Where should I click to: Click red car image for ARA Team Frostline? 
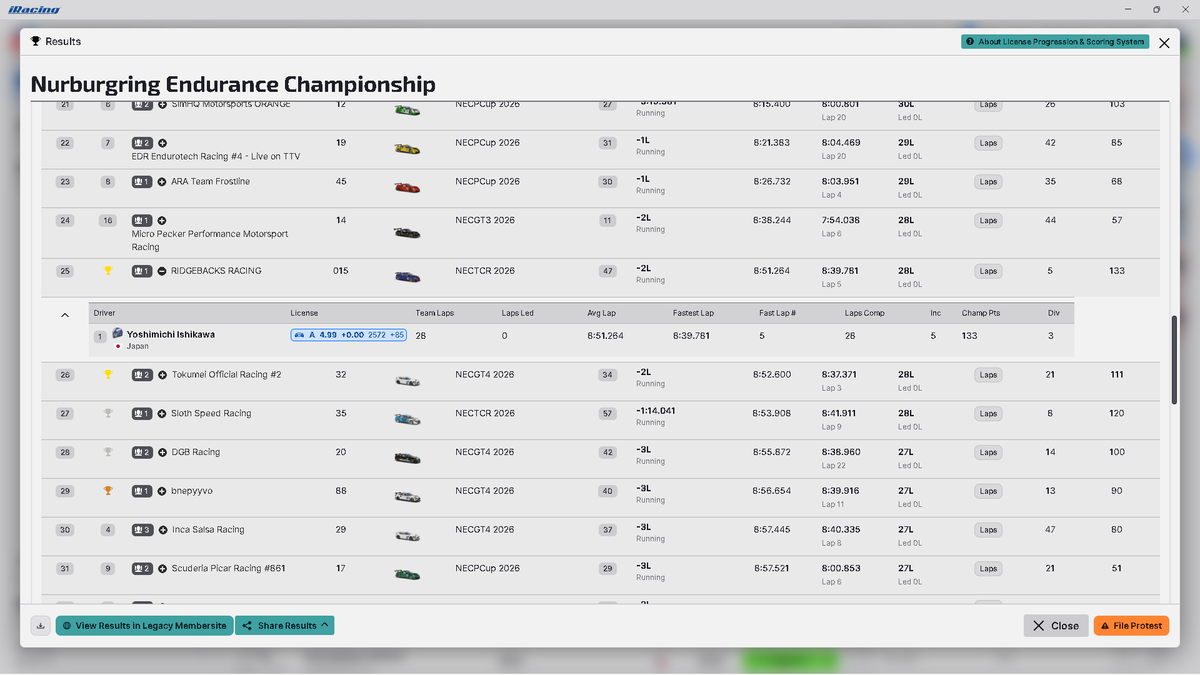point(407,187)
